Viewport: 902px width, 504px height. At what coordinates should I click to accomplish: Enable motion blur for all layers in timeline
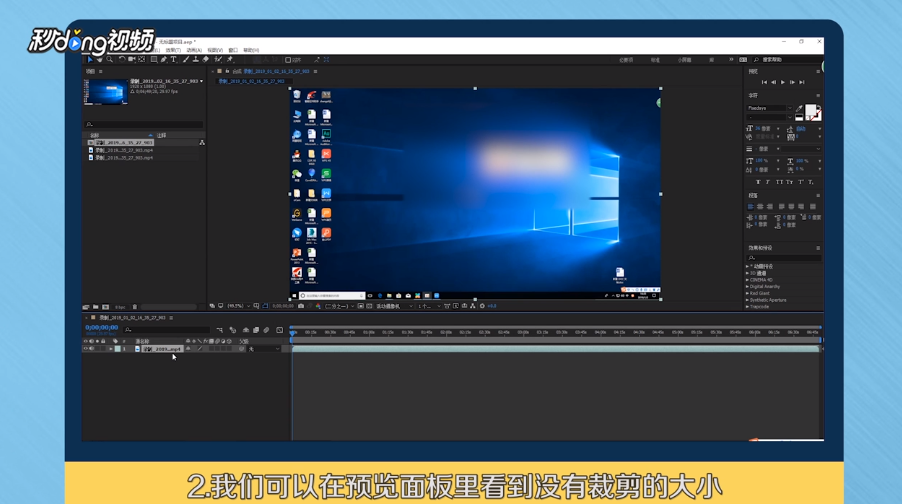(x=266, y=330)
